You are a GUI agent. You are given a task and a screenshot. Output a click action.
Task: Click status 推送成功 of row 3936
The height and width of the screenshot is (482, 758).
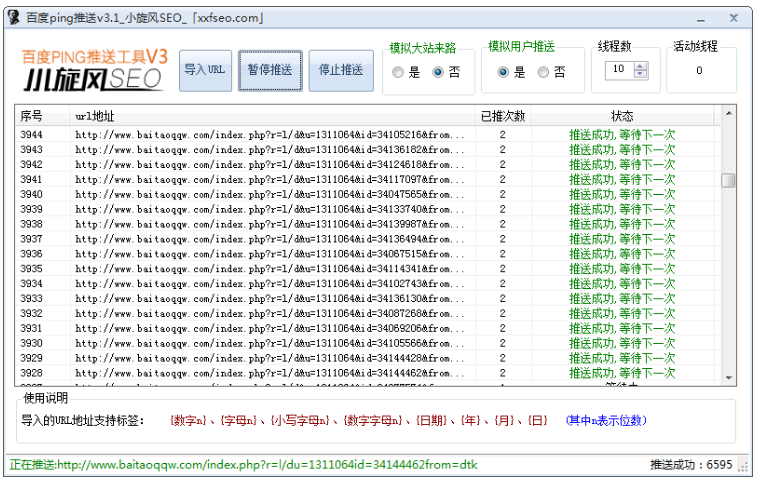(x=622, y=254)
